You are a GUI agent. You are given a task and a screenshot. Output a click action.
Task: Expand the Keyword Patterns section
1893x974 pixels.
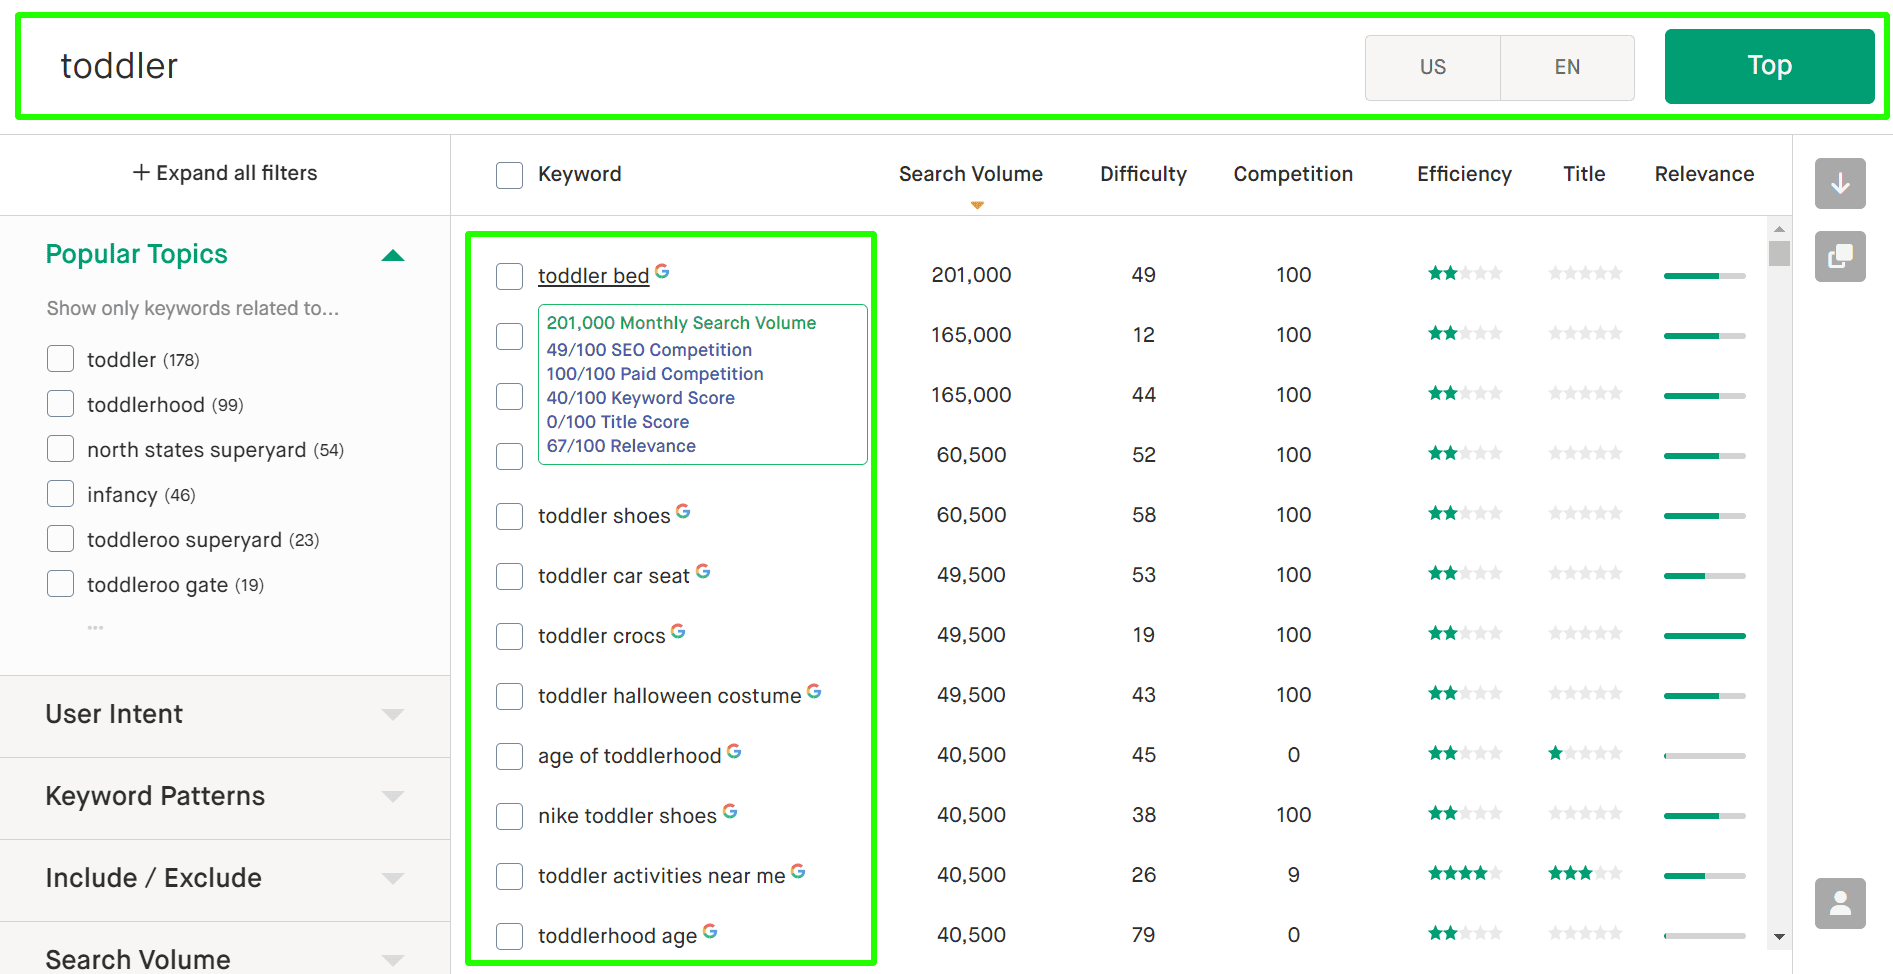pyautogui.click(x=393, y=796)
